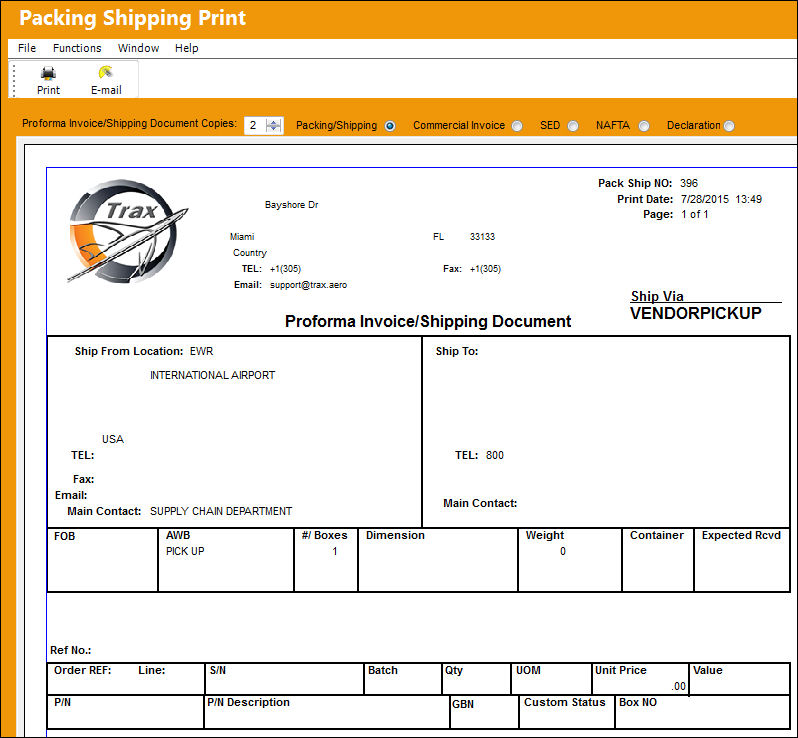Click the zip code 33133
The height and width of the screenshot is (738, 798).
pos(482,237)
